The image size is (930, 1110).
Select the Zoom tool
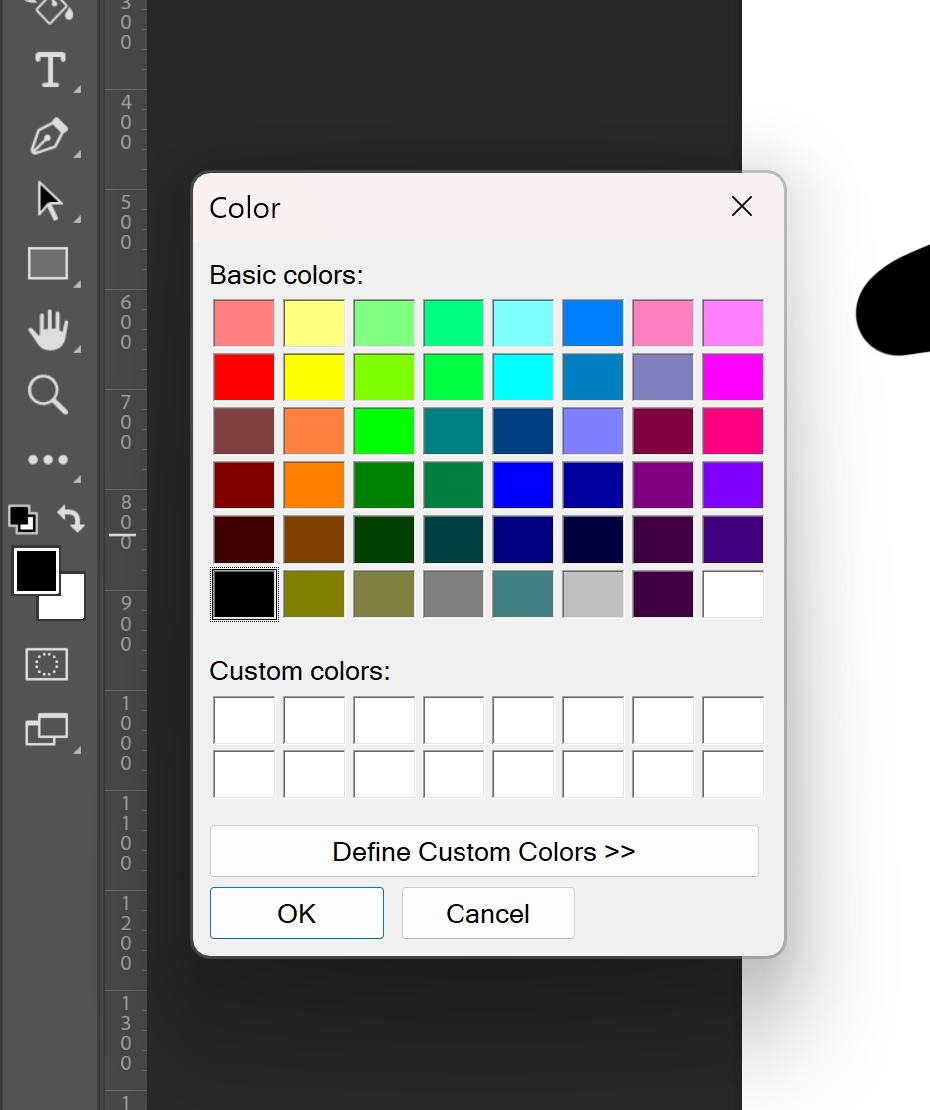47,395
